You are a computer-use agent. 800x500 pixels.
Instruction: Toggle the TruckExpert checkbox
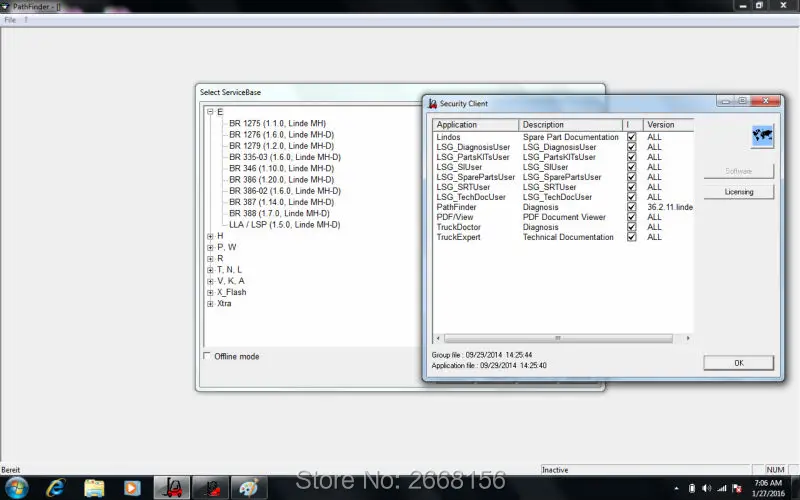coord(632,237)
